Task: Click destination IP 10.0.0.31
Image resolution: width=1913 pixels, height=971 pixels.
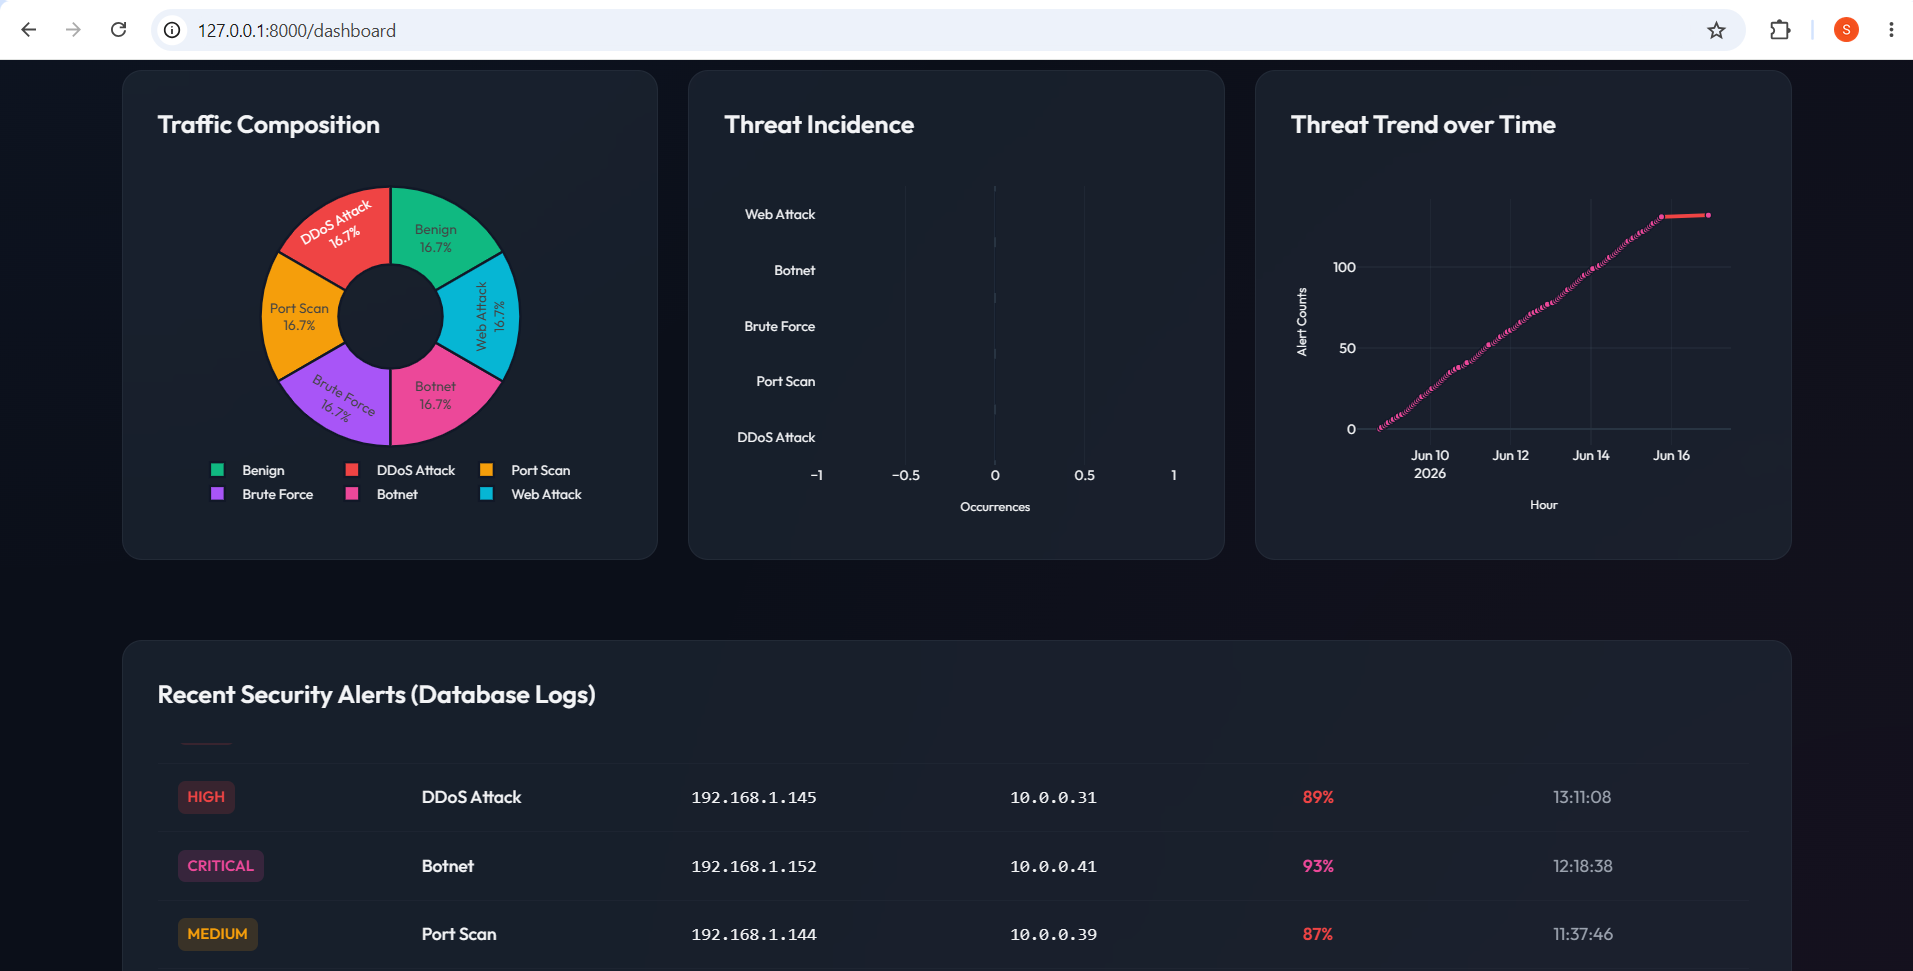Action: [1053, 797]
